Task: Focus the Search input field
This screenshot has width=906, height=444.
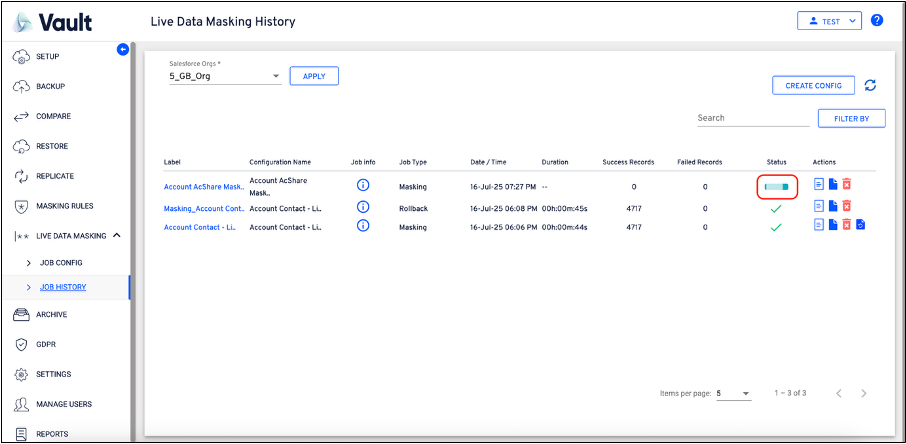Action: 752,118
